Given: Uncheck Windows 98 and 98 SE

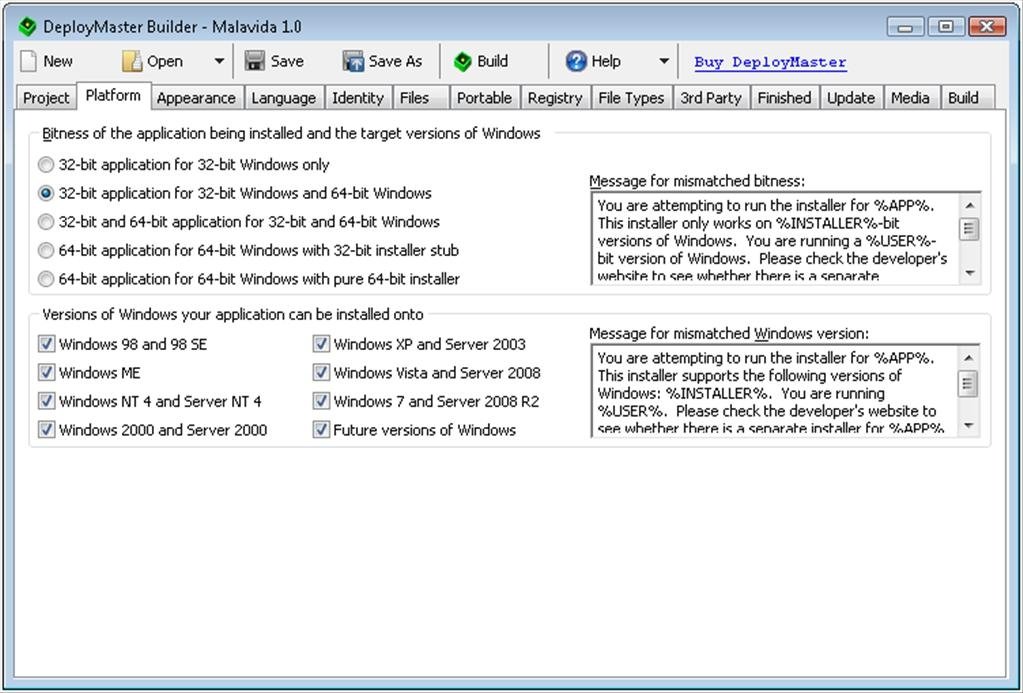Looking at the screenshot, I should (x=46, y=344).
